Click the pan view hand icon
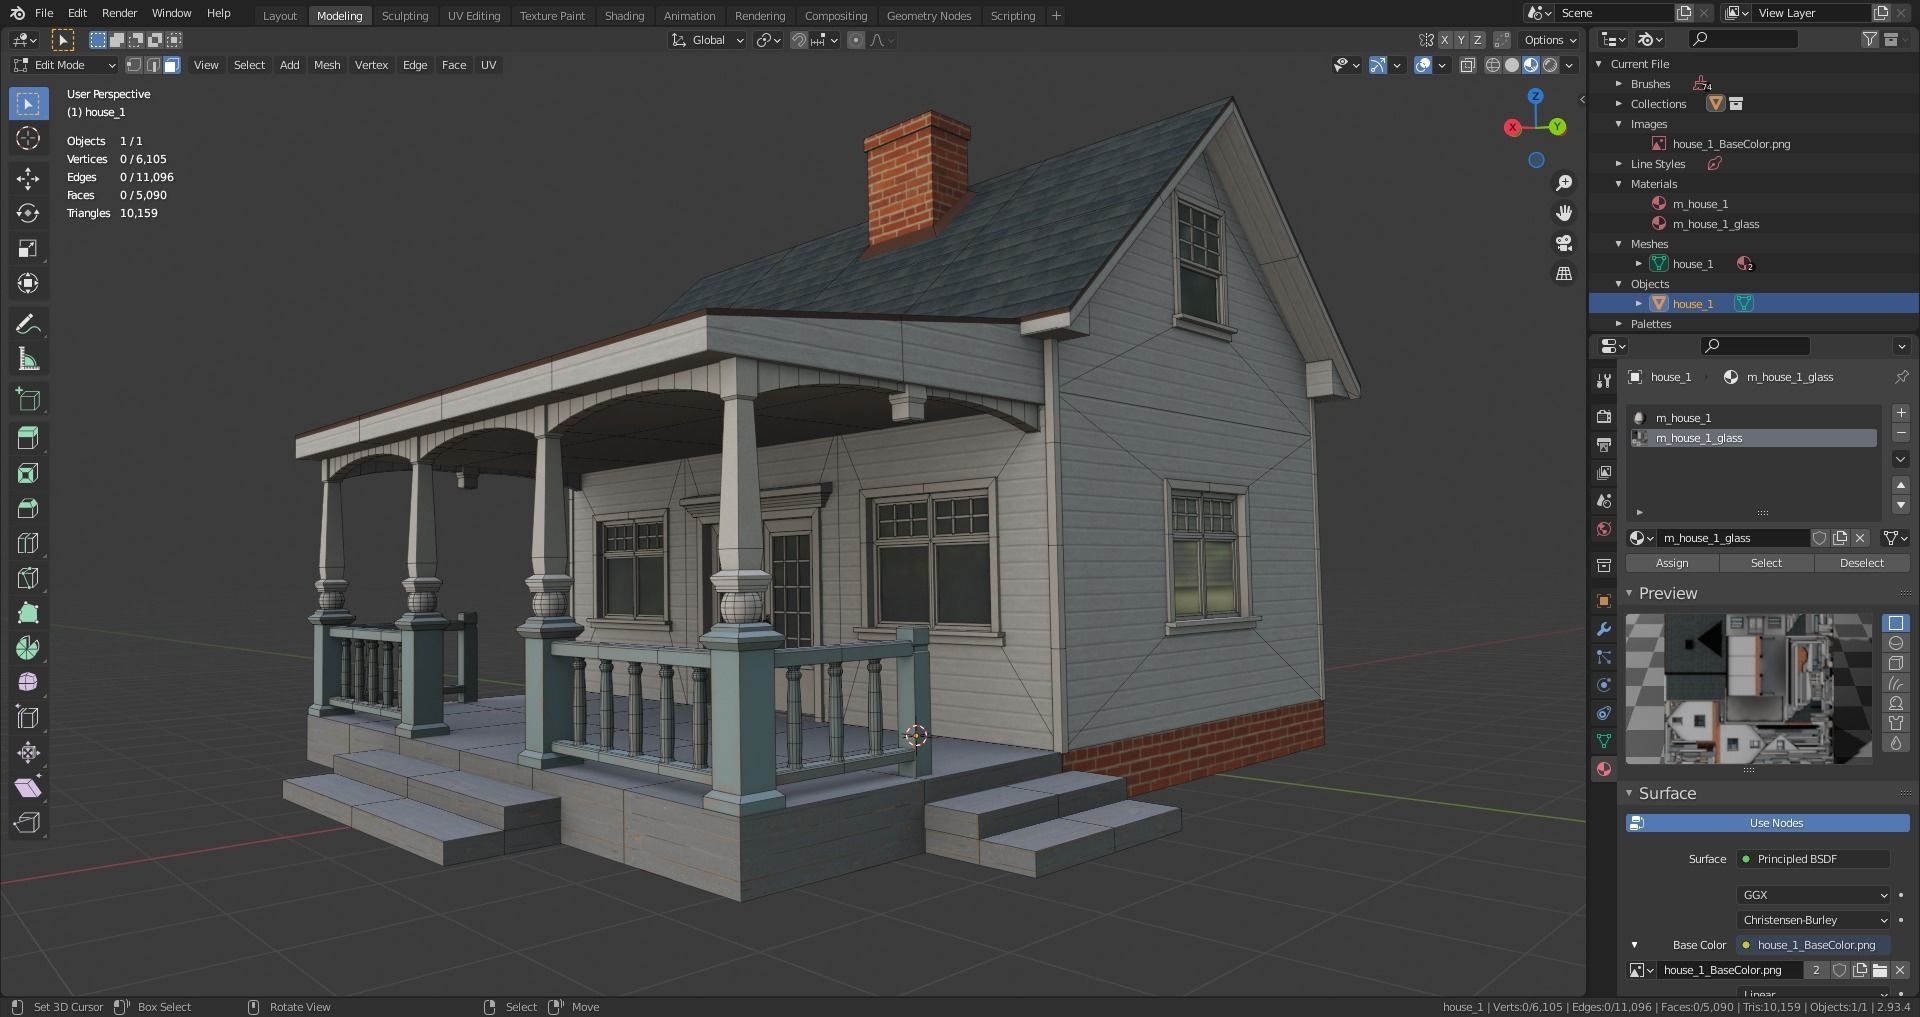The width and height of the screenshot is (1920, 1017). point(1564,213)
